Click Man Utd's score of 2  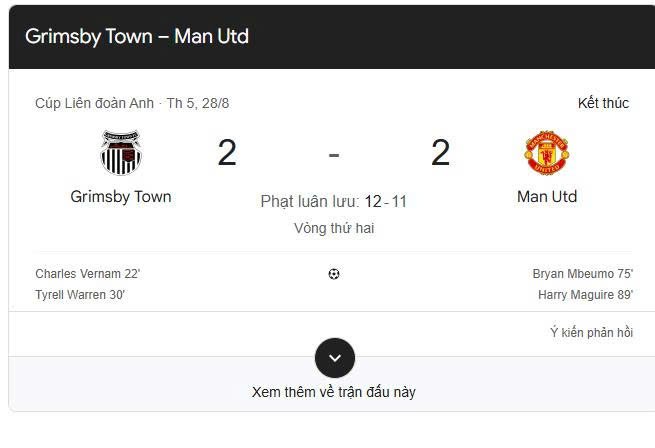pos(440,153)
